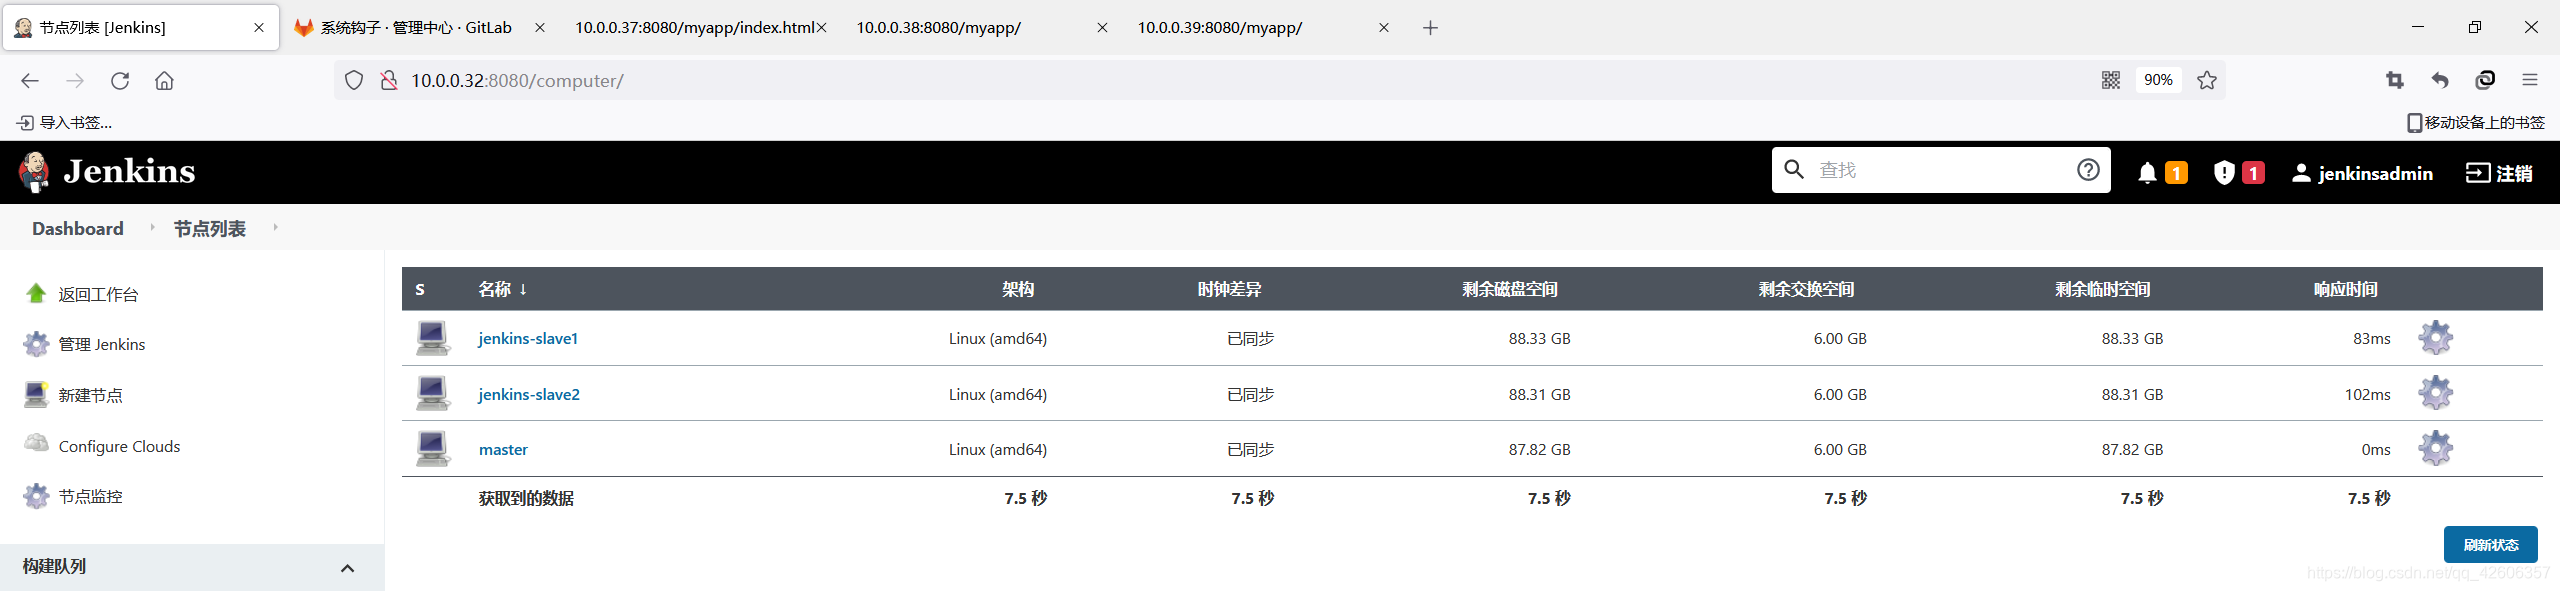This screenshot has width=2560, height=591.
Task: Click the master configure gear icon
Action: [2435, 448]
